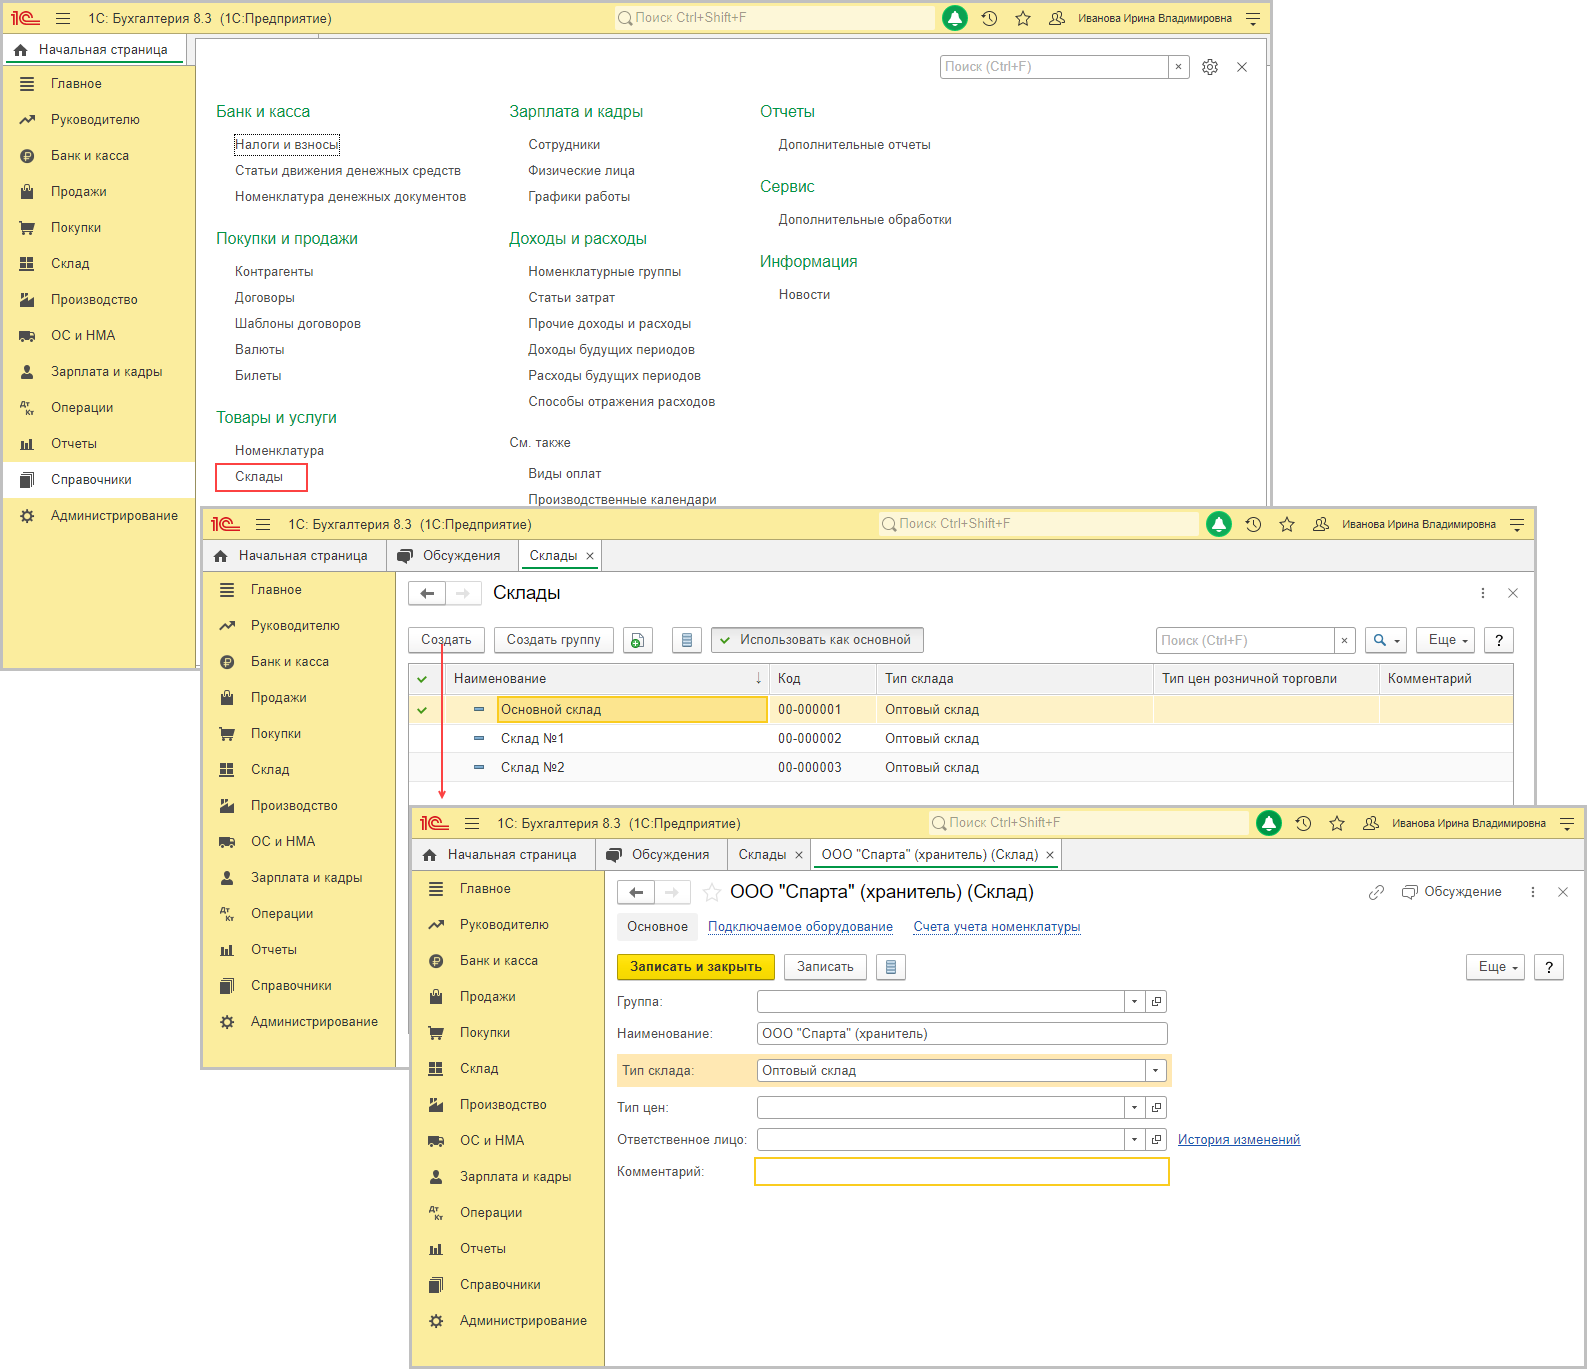This screenshot has width=1587, height=1369.
Task: Click Наименование input field in the form
Action: tap(962, 1034)
